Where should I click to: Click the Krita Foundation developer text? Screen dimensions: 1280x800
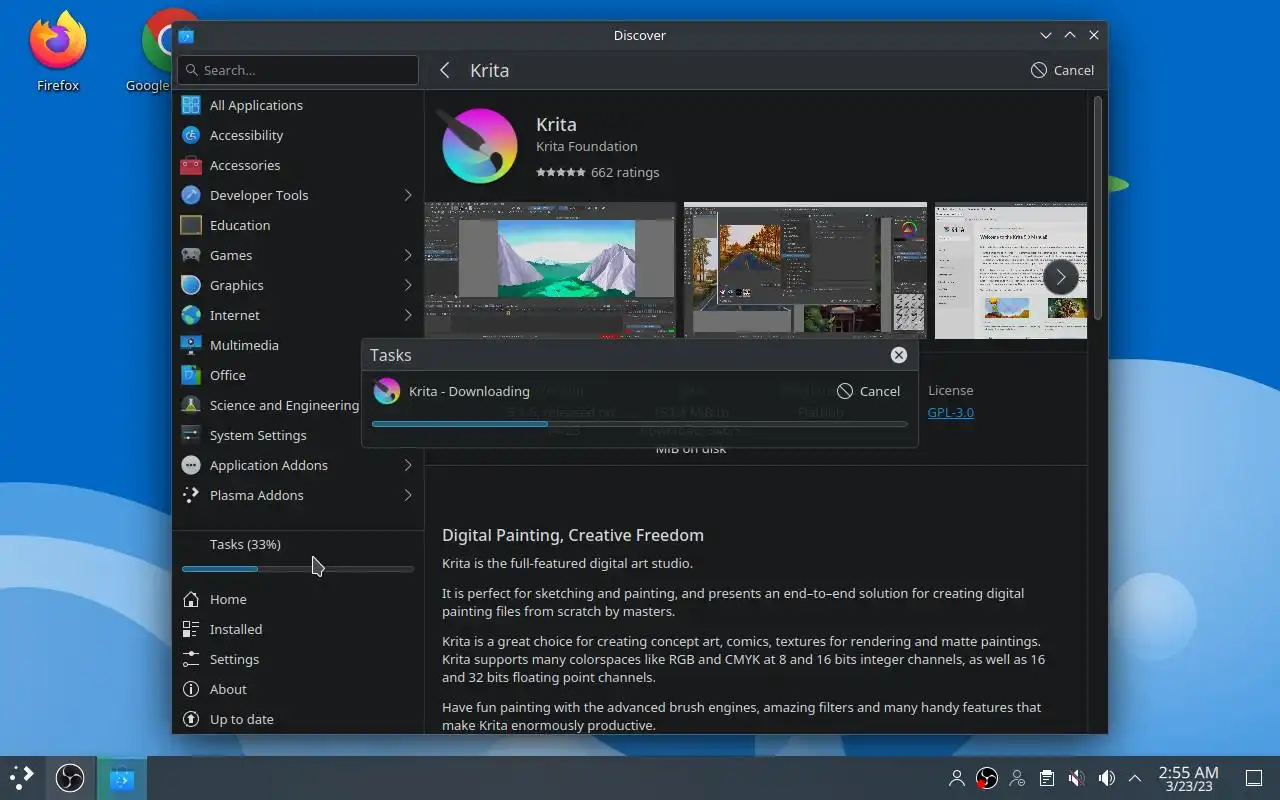[x=587, y=146]
